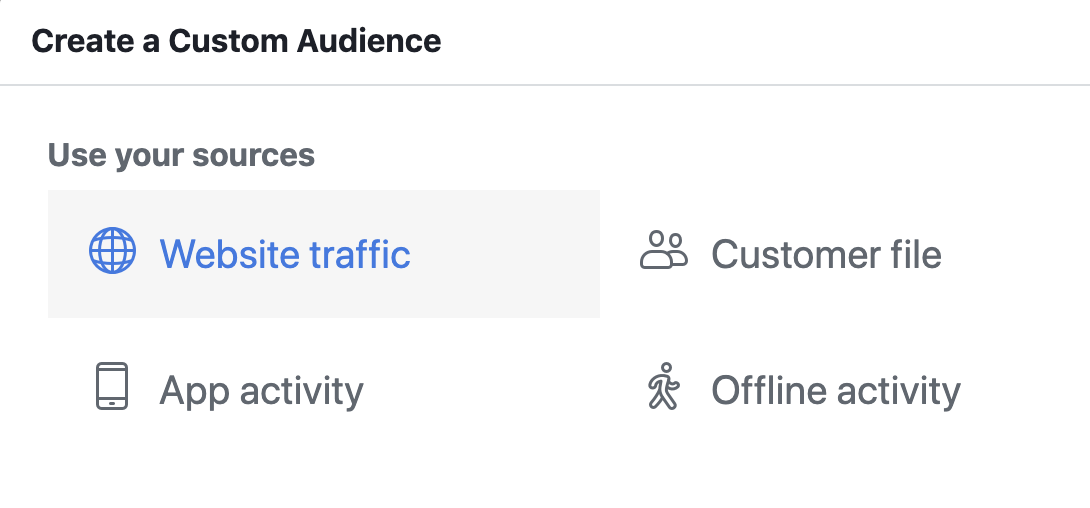Choose the "Customer file" text label
The image size is (1090, 508).
(826, 254)
